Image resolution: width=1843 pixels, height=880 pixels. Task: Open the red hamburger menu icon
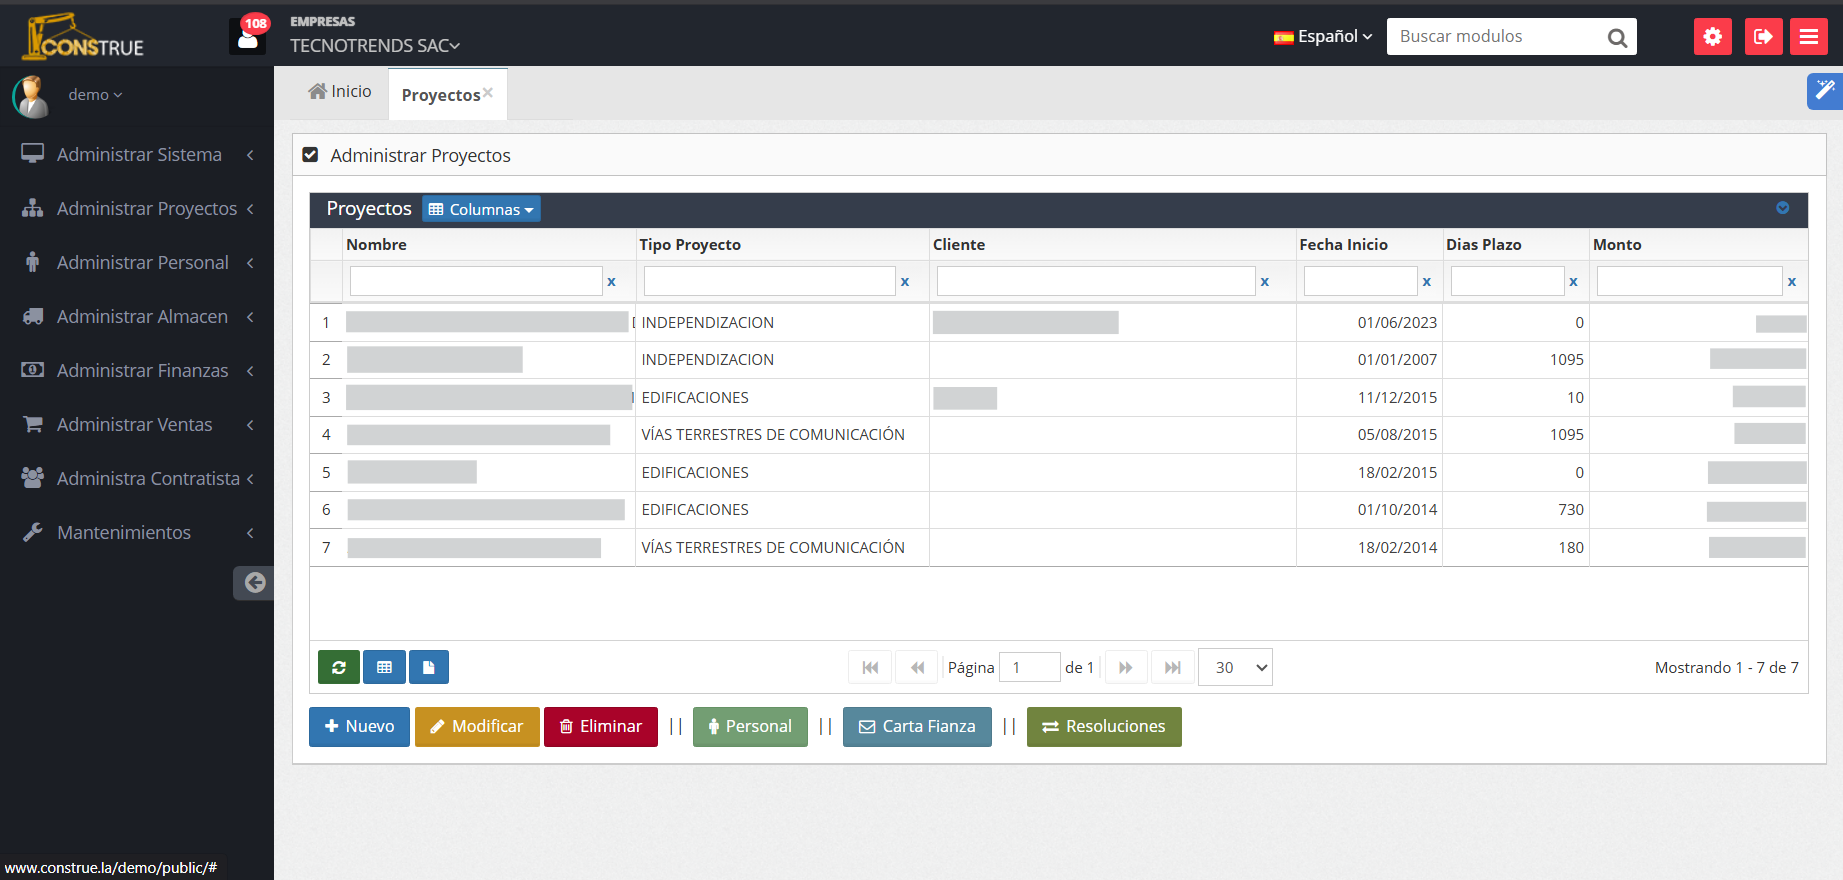coord(1808,37)
